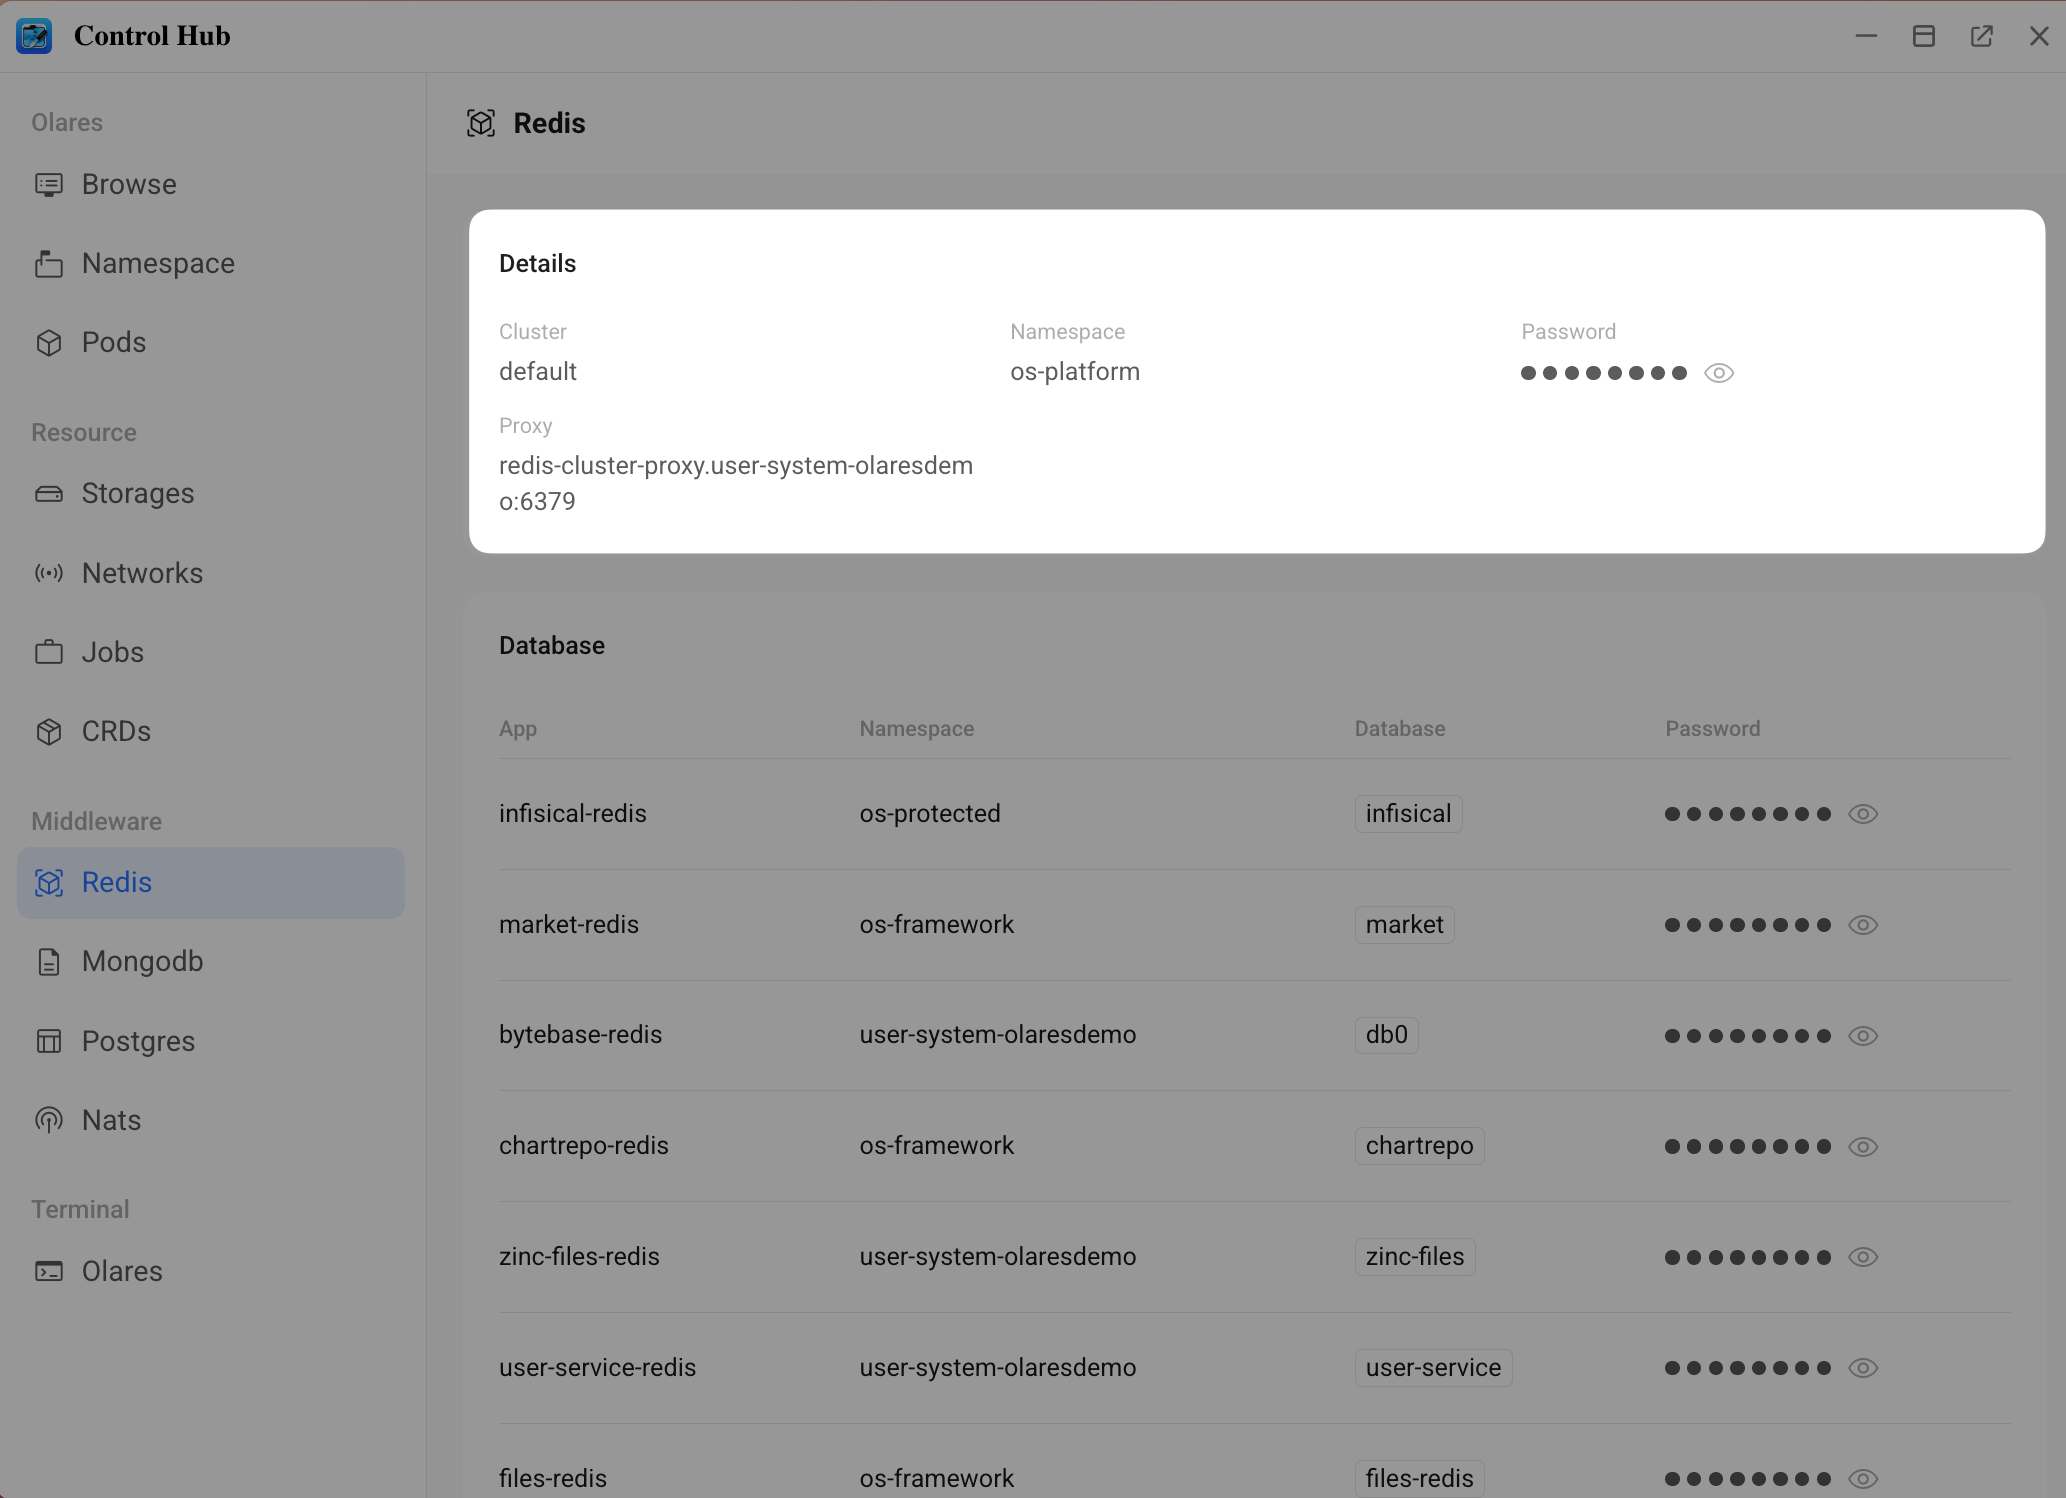Click the Namespace sidebar entry

pyautogui.click(x=156, y=262)
